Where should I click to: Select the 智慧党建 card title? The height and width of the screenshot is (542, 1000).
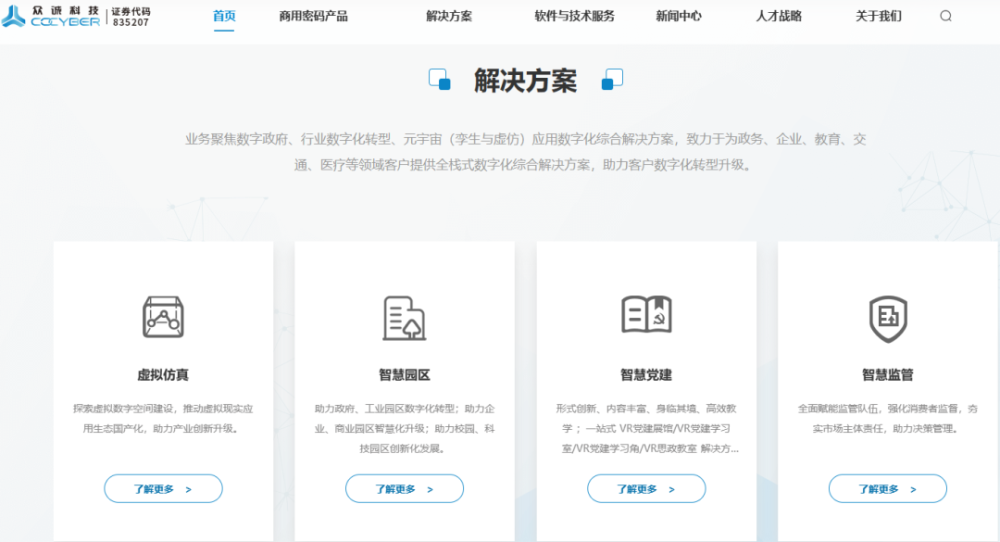(x=646, y=375)
